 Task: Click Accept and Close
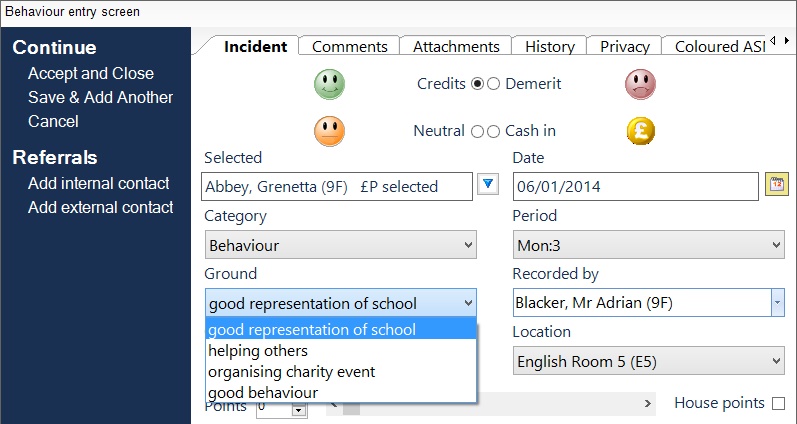(x=91, y=73)
